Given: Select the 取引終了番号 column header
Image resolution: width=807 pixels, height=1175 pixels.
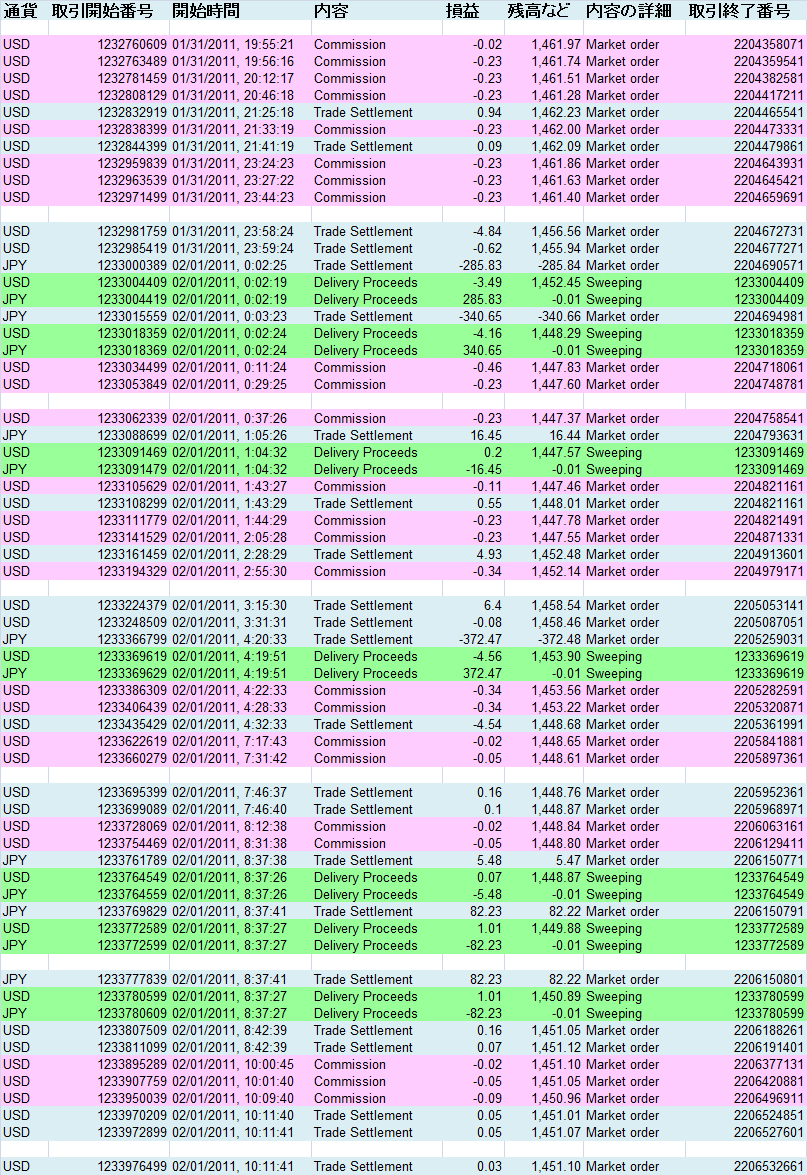Looking at the screenshot, I should (739, 11).
